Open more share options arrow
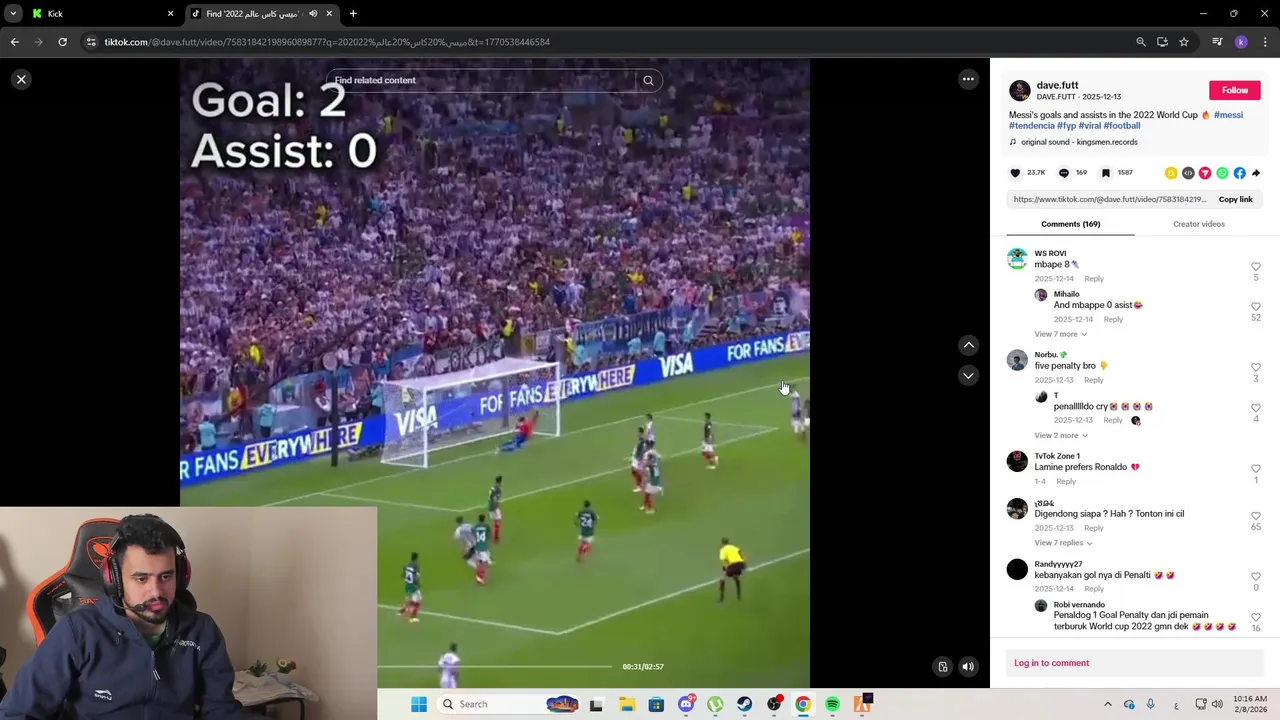1280x720 pixels. (x=1256, y=173)
